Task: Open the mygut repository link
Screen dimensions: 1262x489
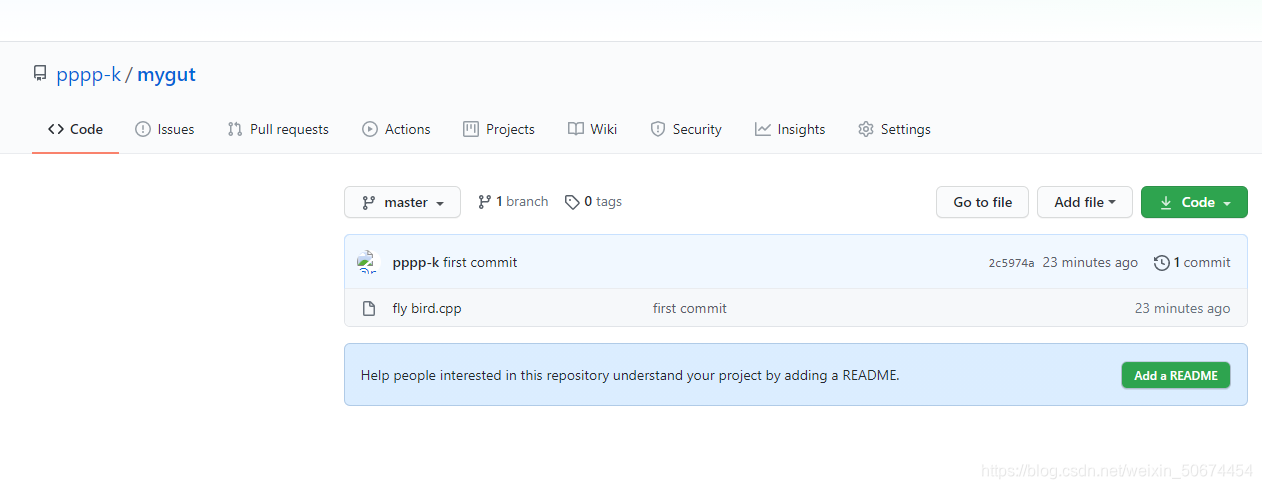Action: tap(166, 74)
